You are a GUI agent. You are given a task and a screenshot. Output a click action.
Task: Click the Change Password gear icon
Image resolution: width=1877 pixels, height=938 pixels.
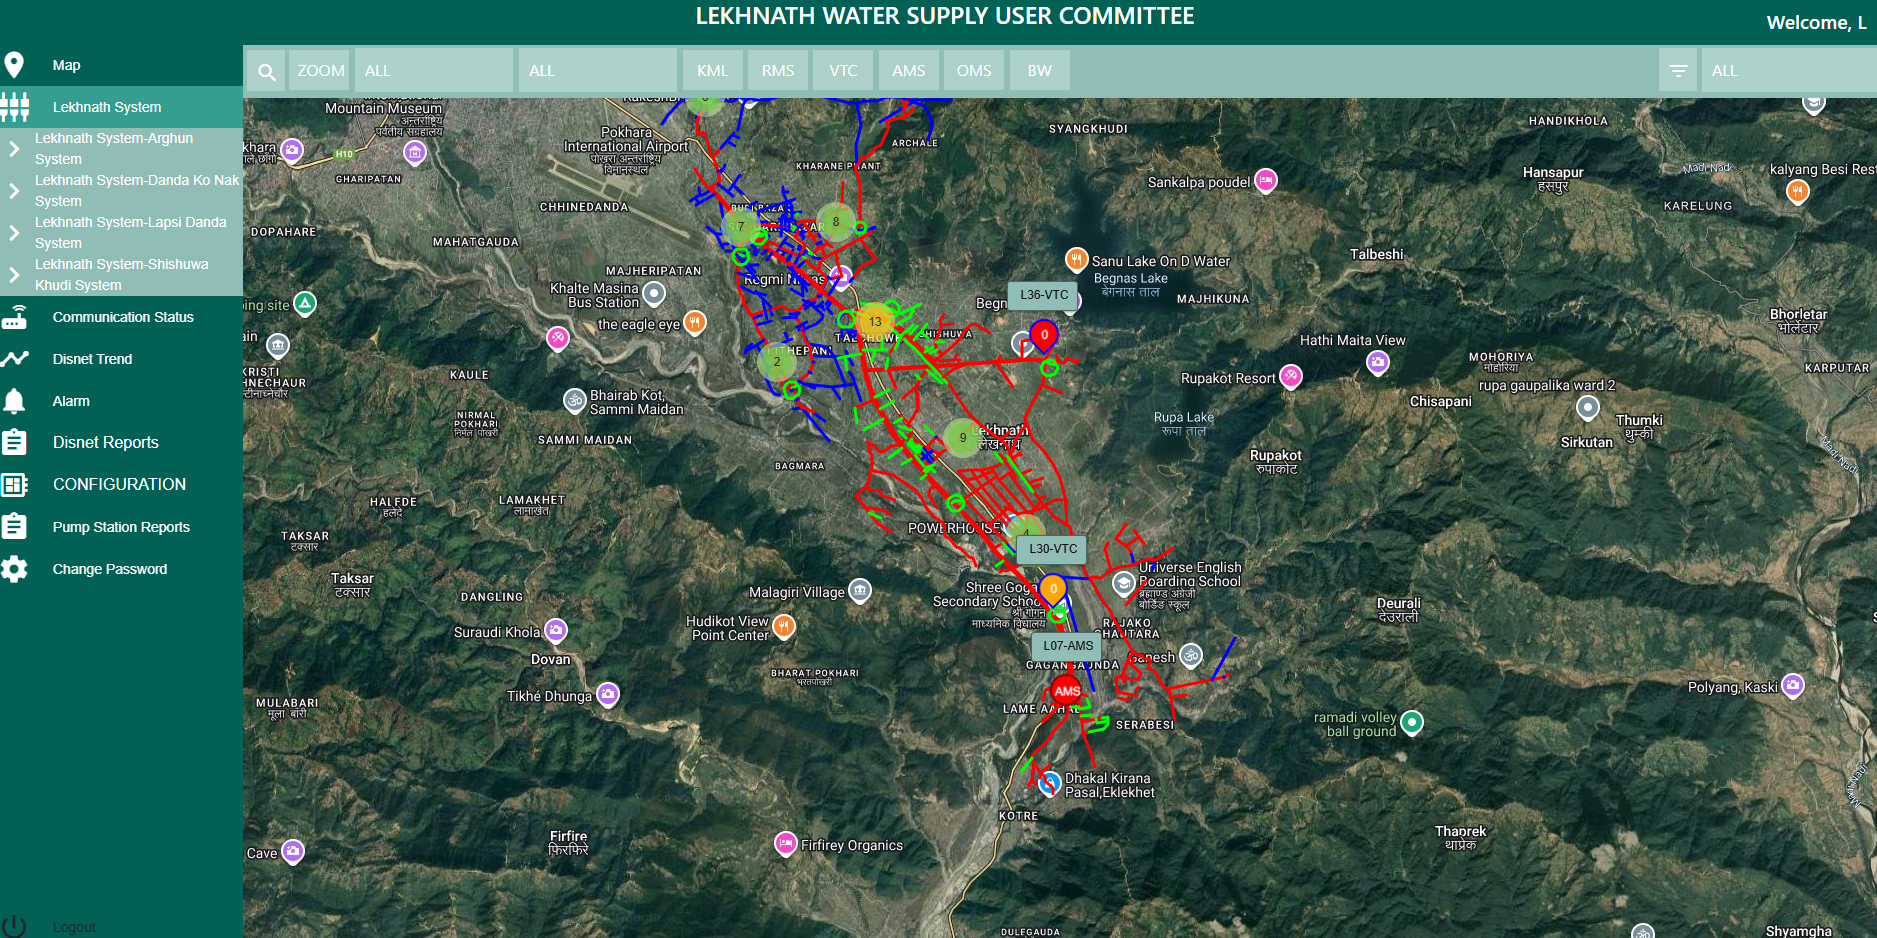pyautogui.click(x=14, y=569)
